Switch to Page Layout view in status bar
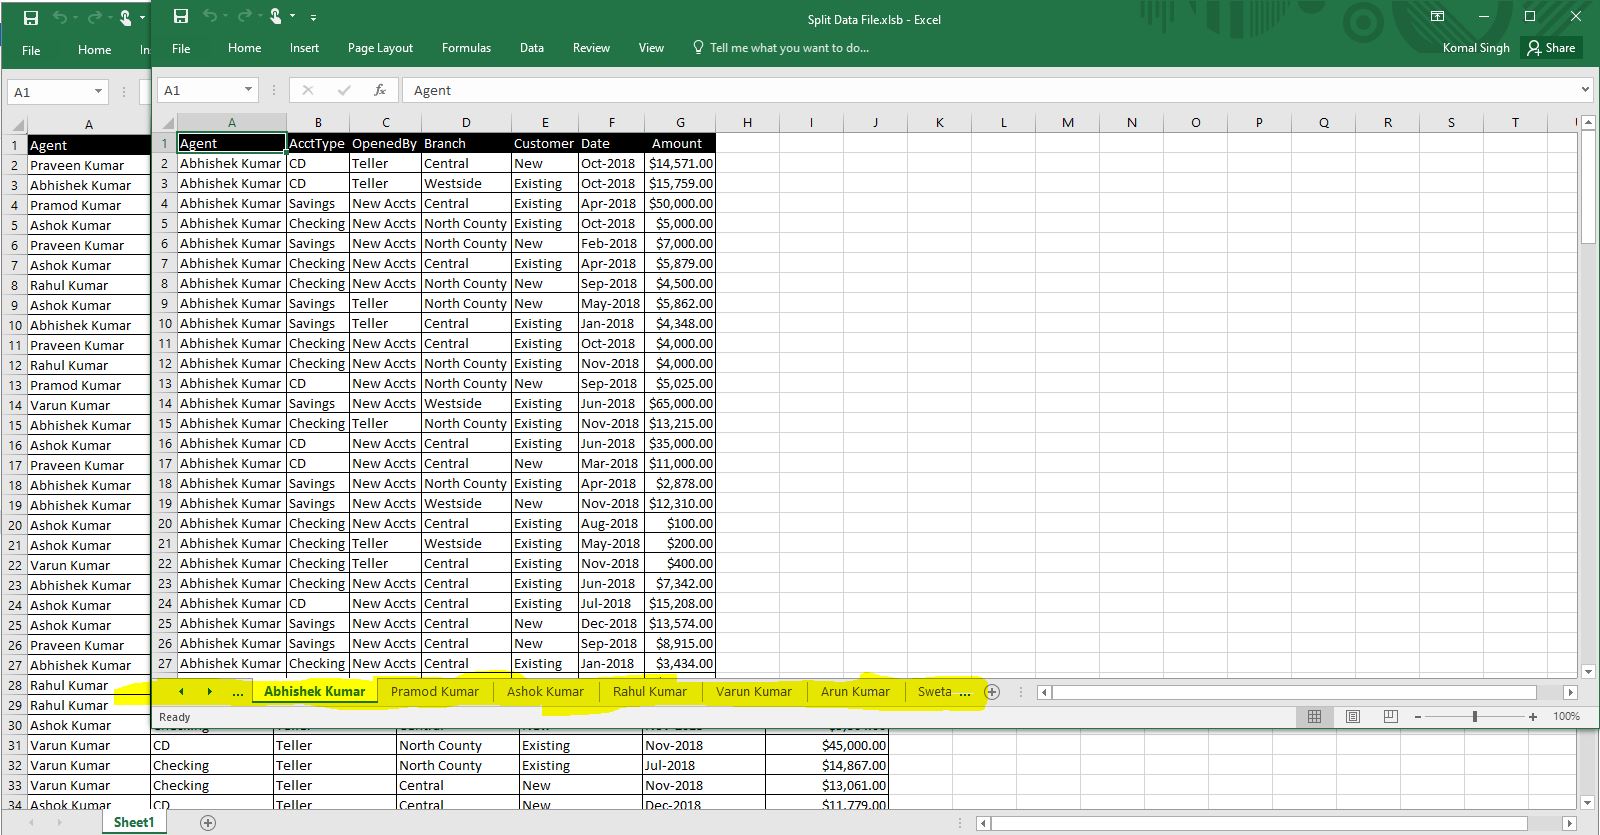This screenshot has height=835, width=1600. 1352,717
